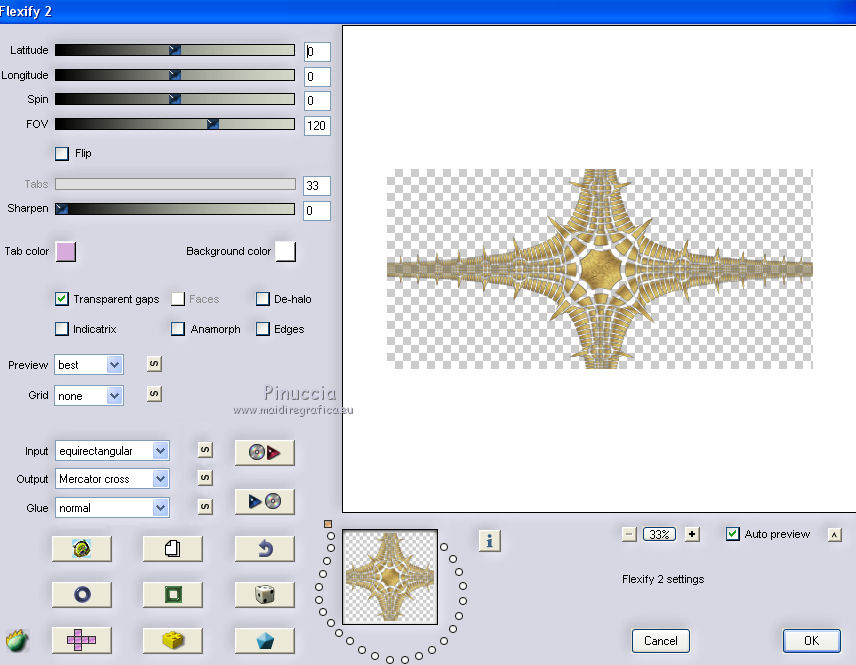The height and width of the screenshot is (665, 856).
Task: Click the yellow brick icon button
Action: 173,640
